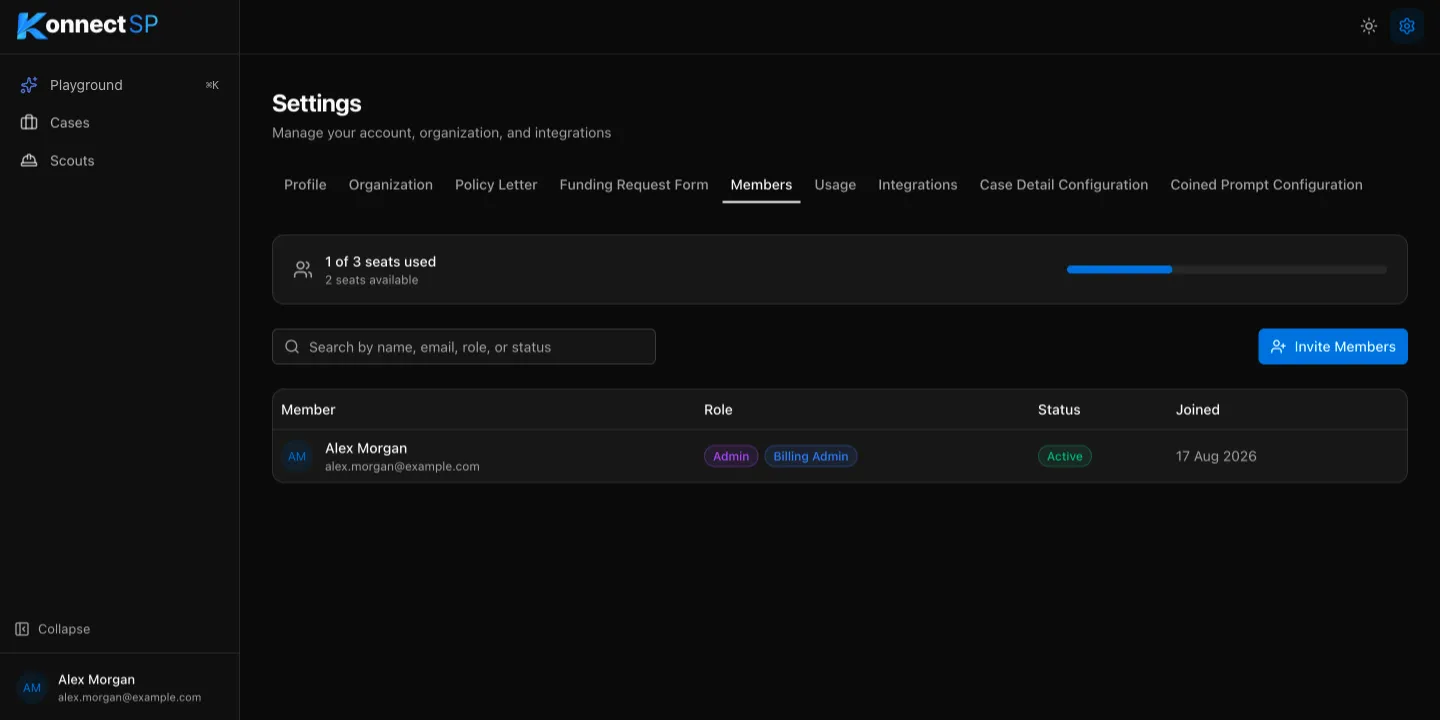Select the Members tab
This screenshot has height=720, width=1440.
[761, 185]
